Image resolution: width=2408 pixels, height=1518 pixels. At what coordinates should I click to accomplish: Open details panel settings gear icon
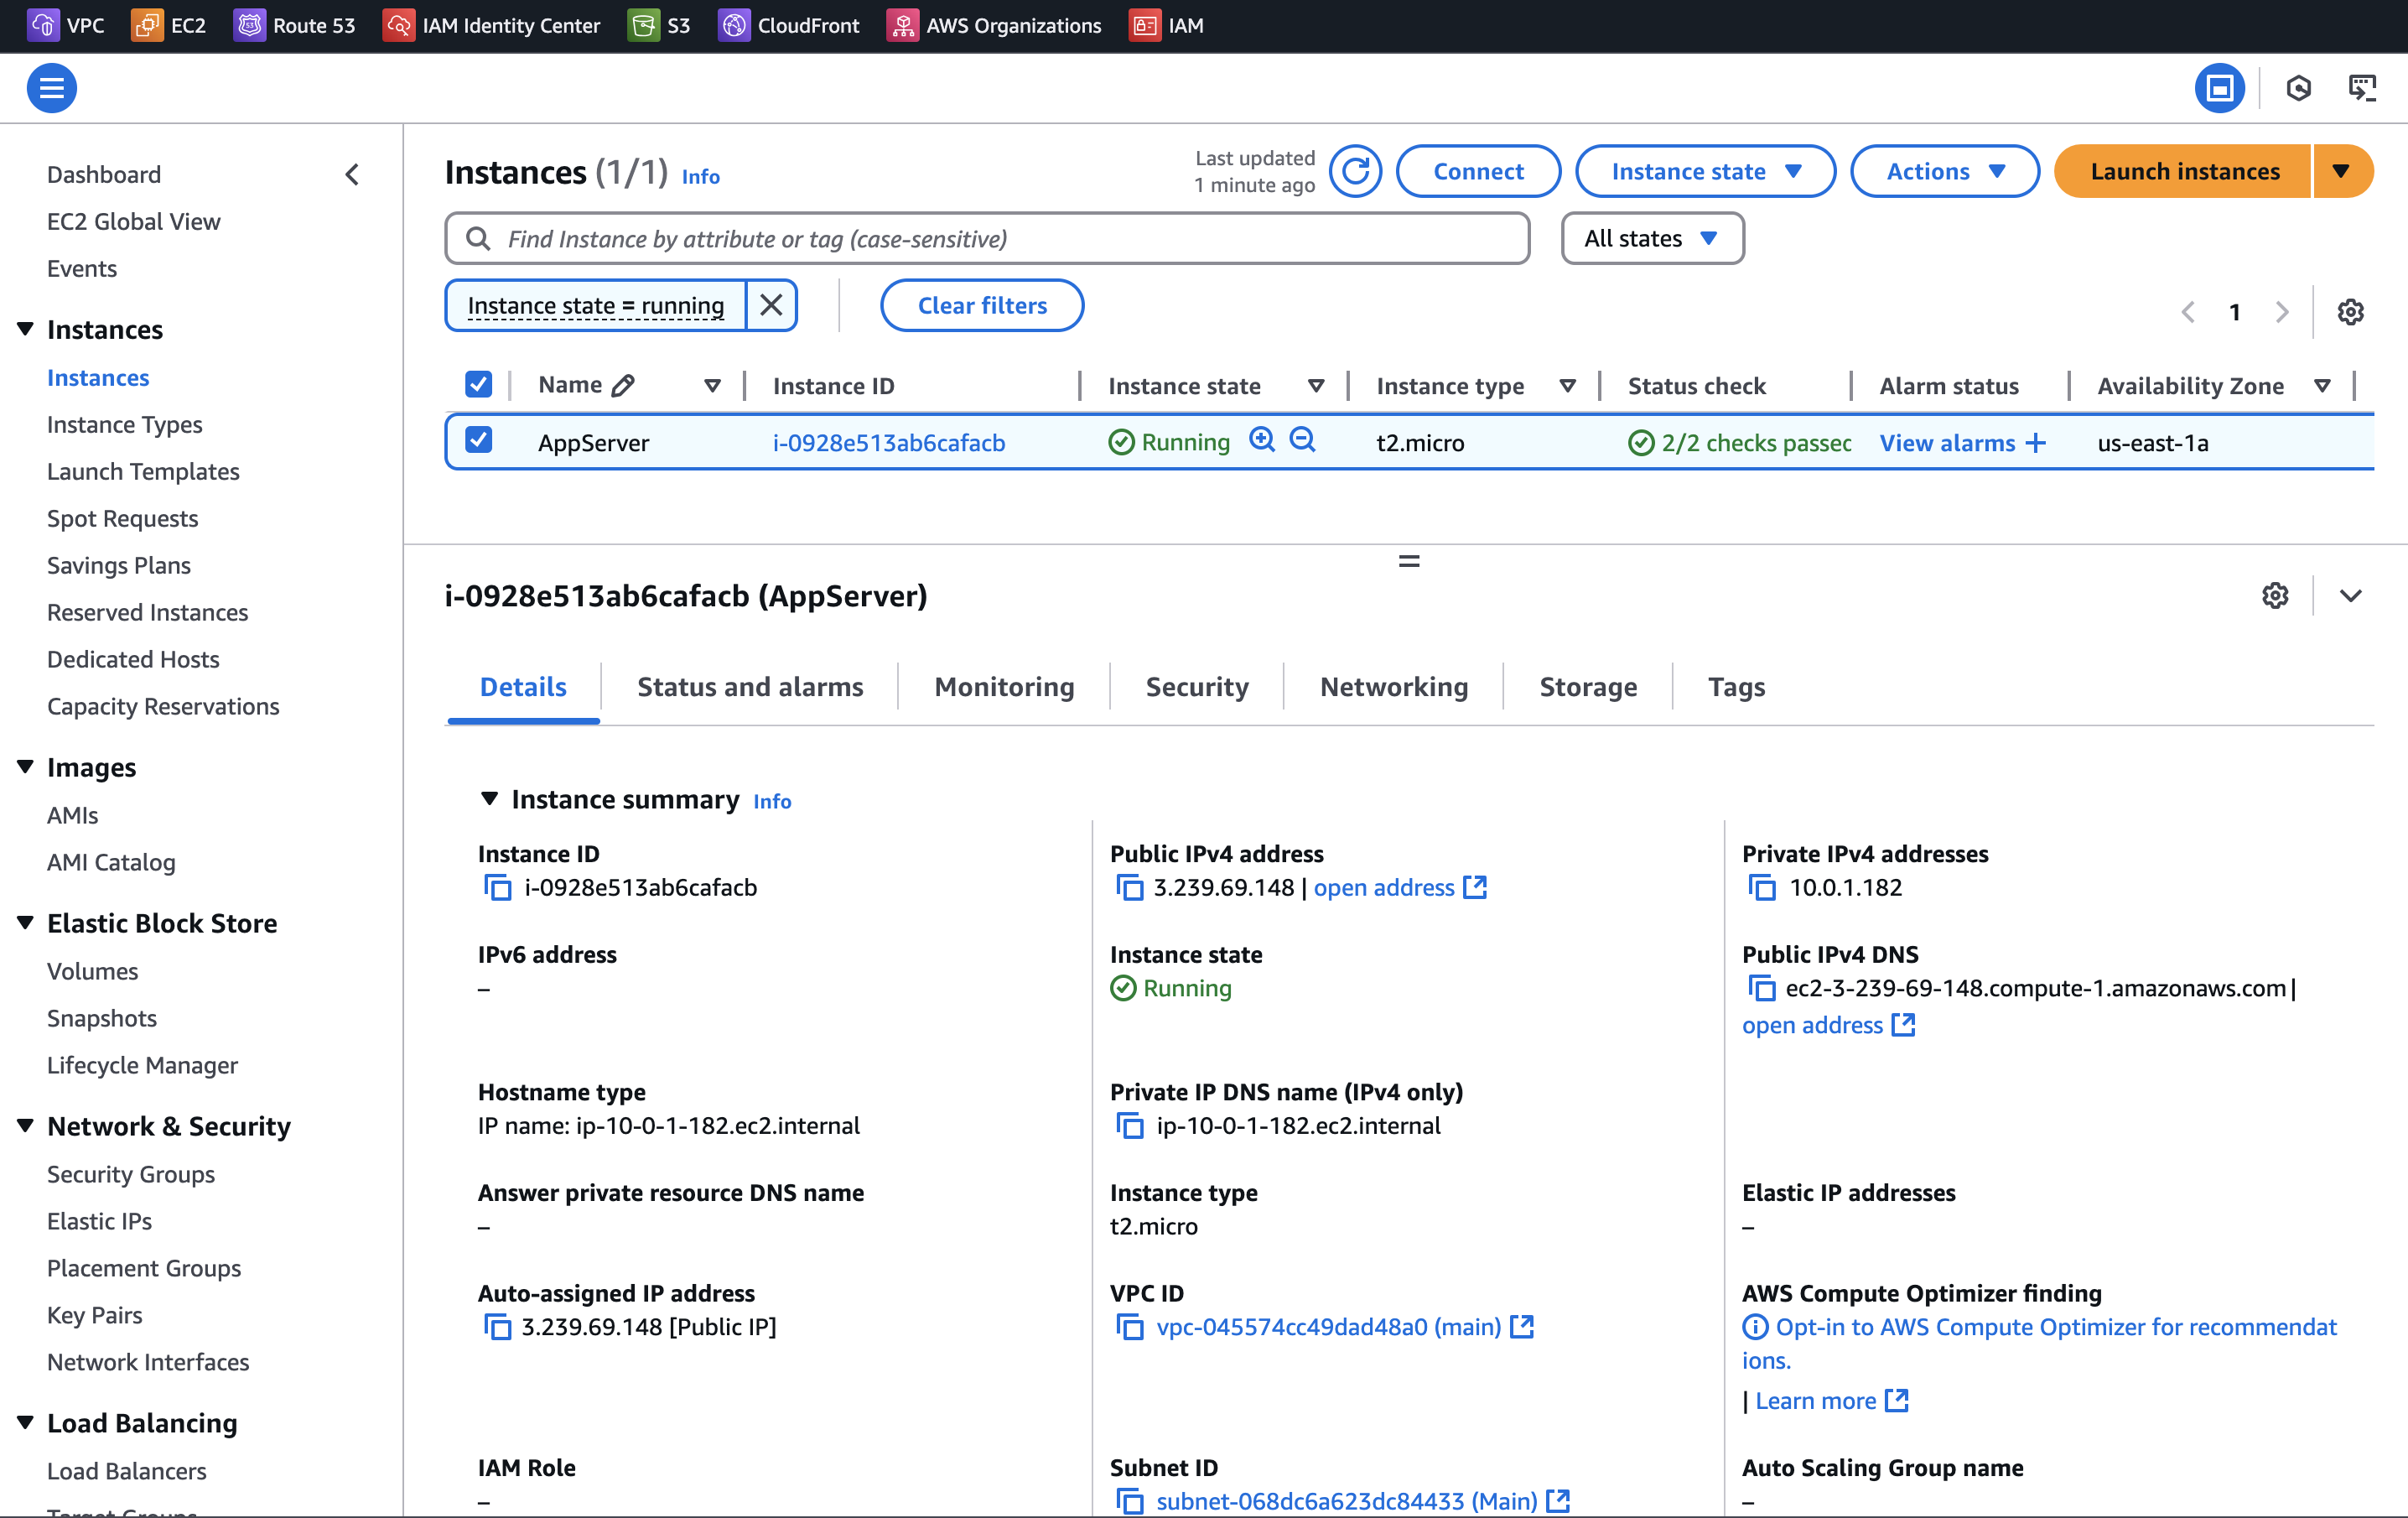[x=2275, y=596]
